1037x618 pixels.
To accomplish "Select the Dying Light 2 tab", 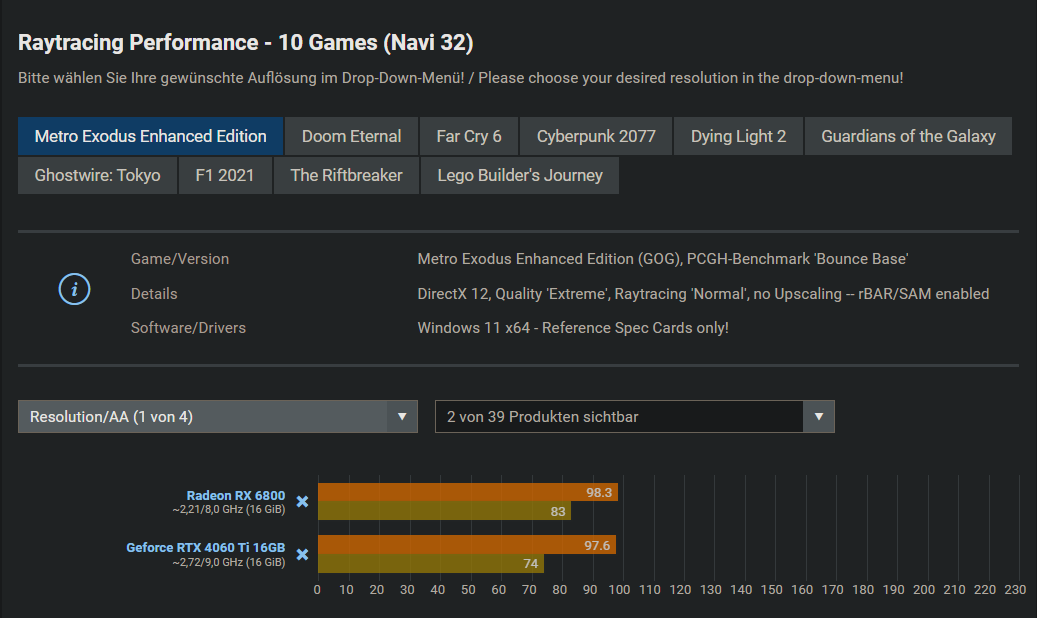I will tap(739, 136).
